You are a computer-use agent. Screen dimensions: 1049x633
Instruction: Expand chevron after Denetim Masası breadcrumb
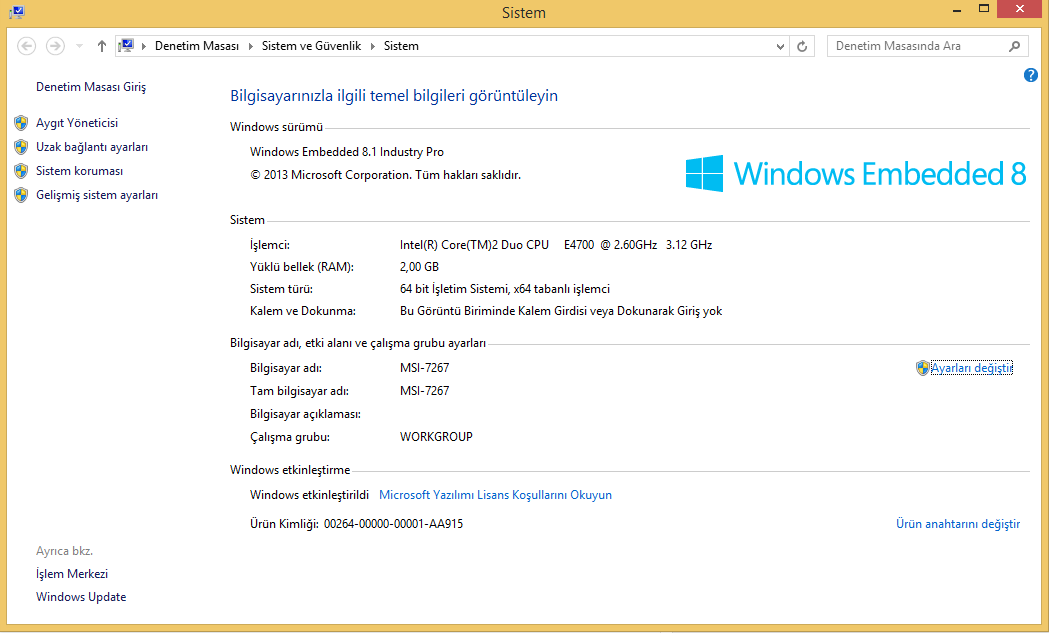251,46
